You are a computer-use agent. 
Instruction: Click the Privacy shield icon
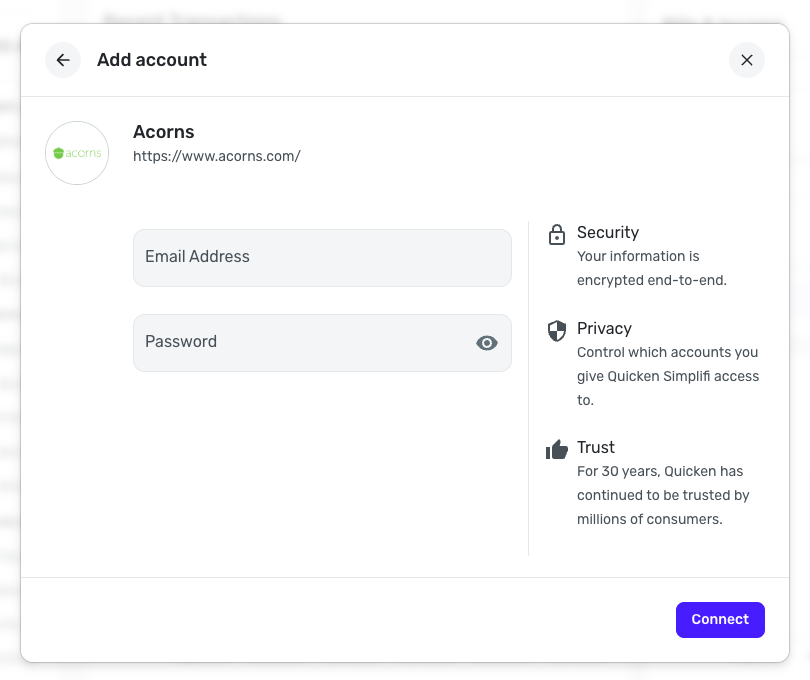pos(557,331)
